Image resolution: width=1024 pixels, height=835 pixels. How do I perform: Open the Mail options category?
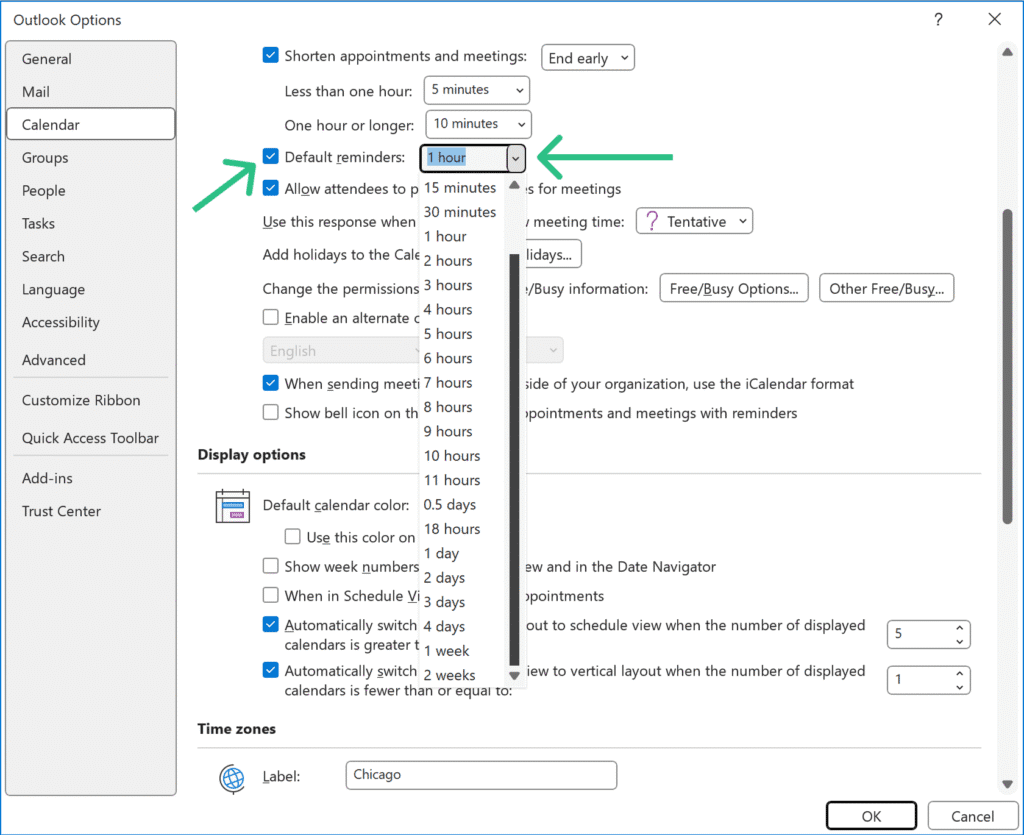[36, 92]
